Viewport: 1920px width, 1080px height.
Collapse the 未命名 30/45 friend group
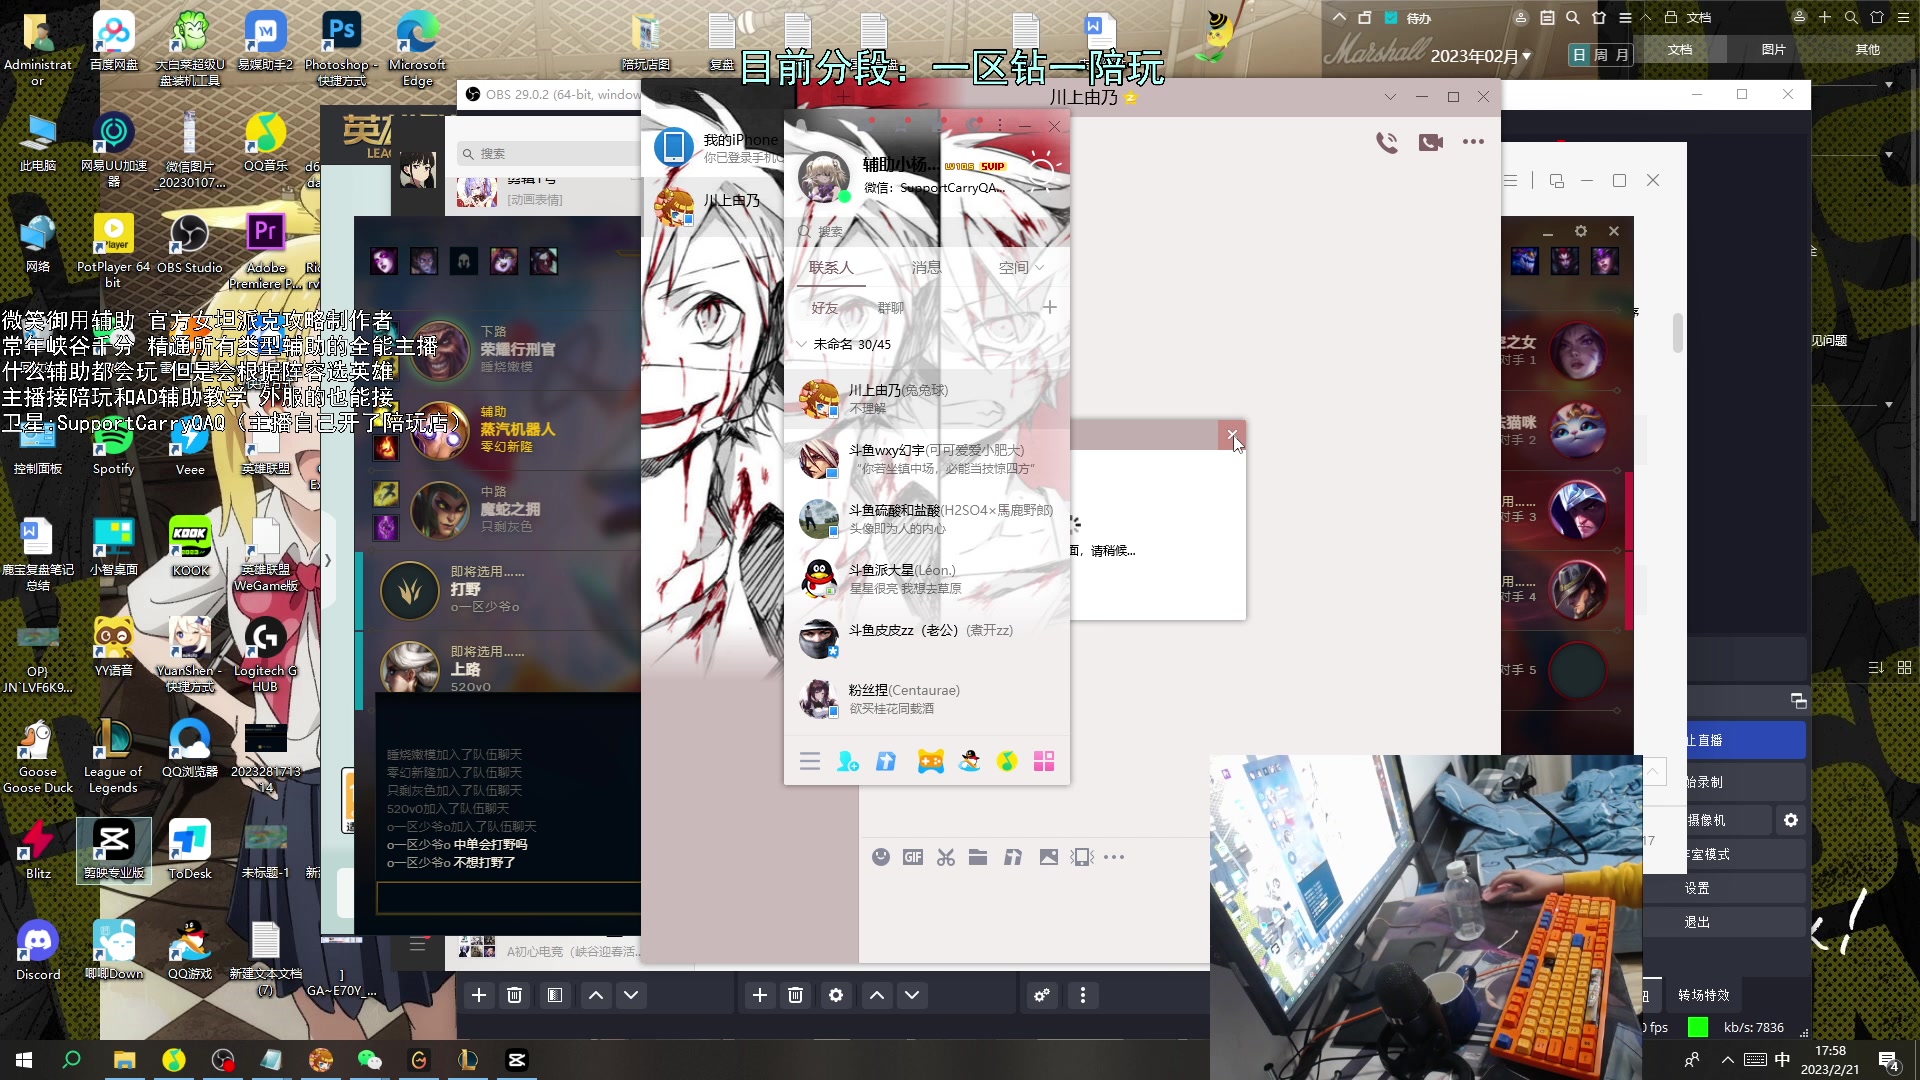click(x=801, y=344)
